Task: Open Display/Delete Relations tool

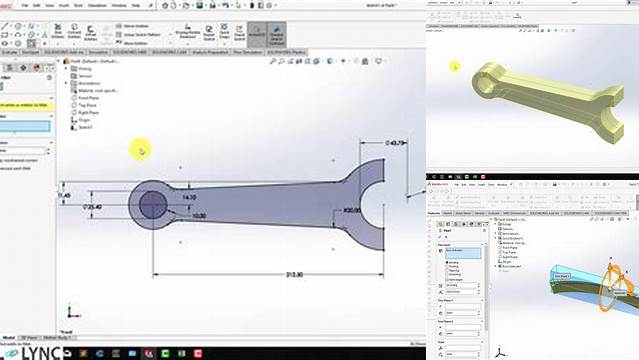Action: [188, 32]
